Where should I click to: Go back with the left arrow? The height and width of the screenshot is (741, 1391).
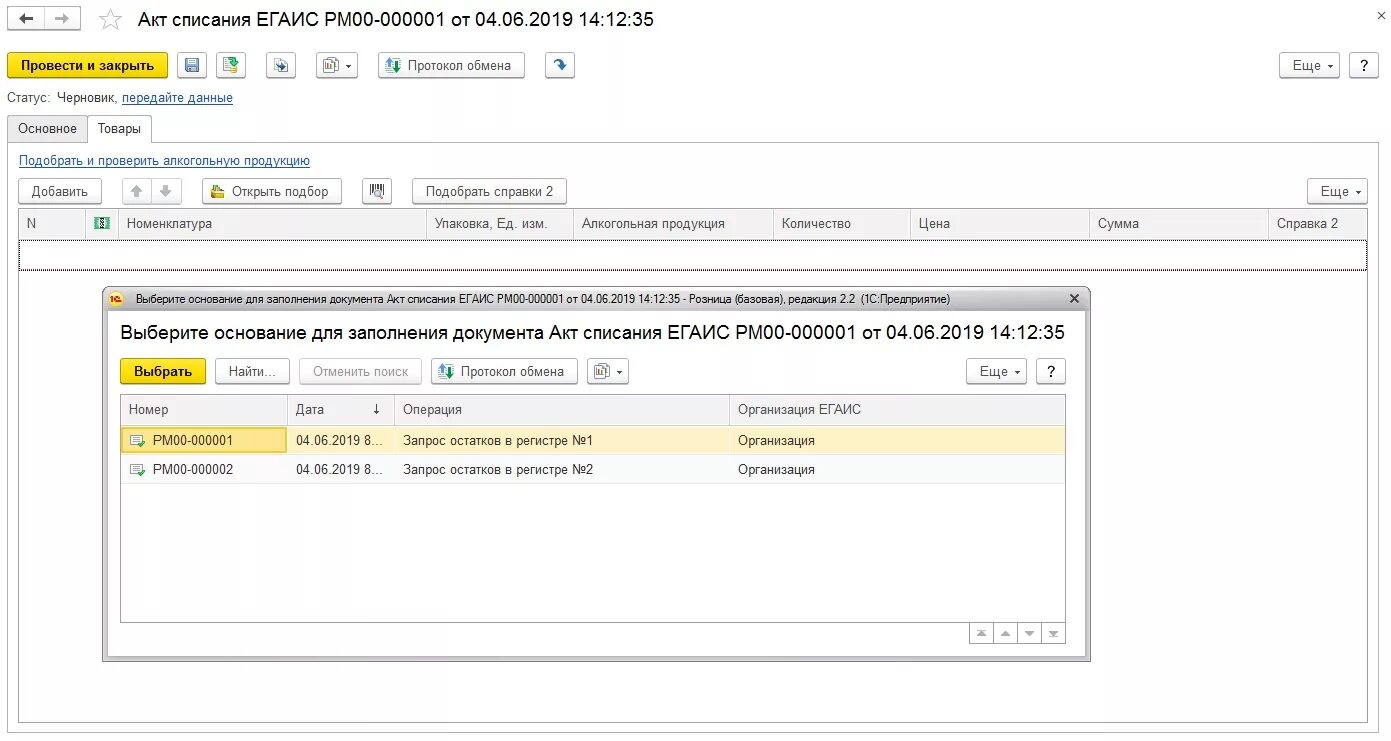(27, 19)
